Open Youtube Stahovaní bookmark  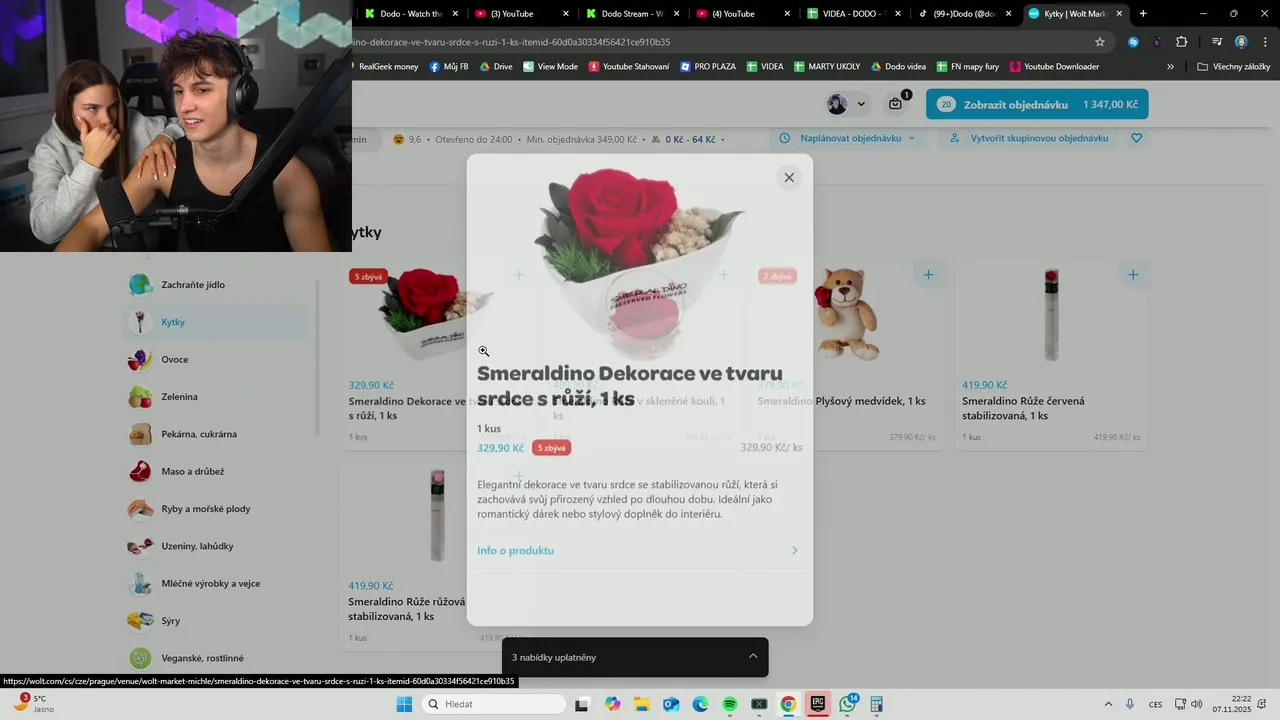click(x=630, y=67)
